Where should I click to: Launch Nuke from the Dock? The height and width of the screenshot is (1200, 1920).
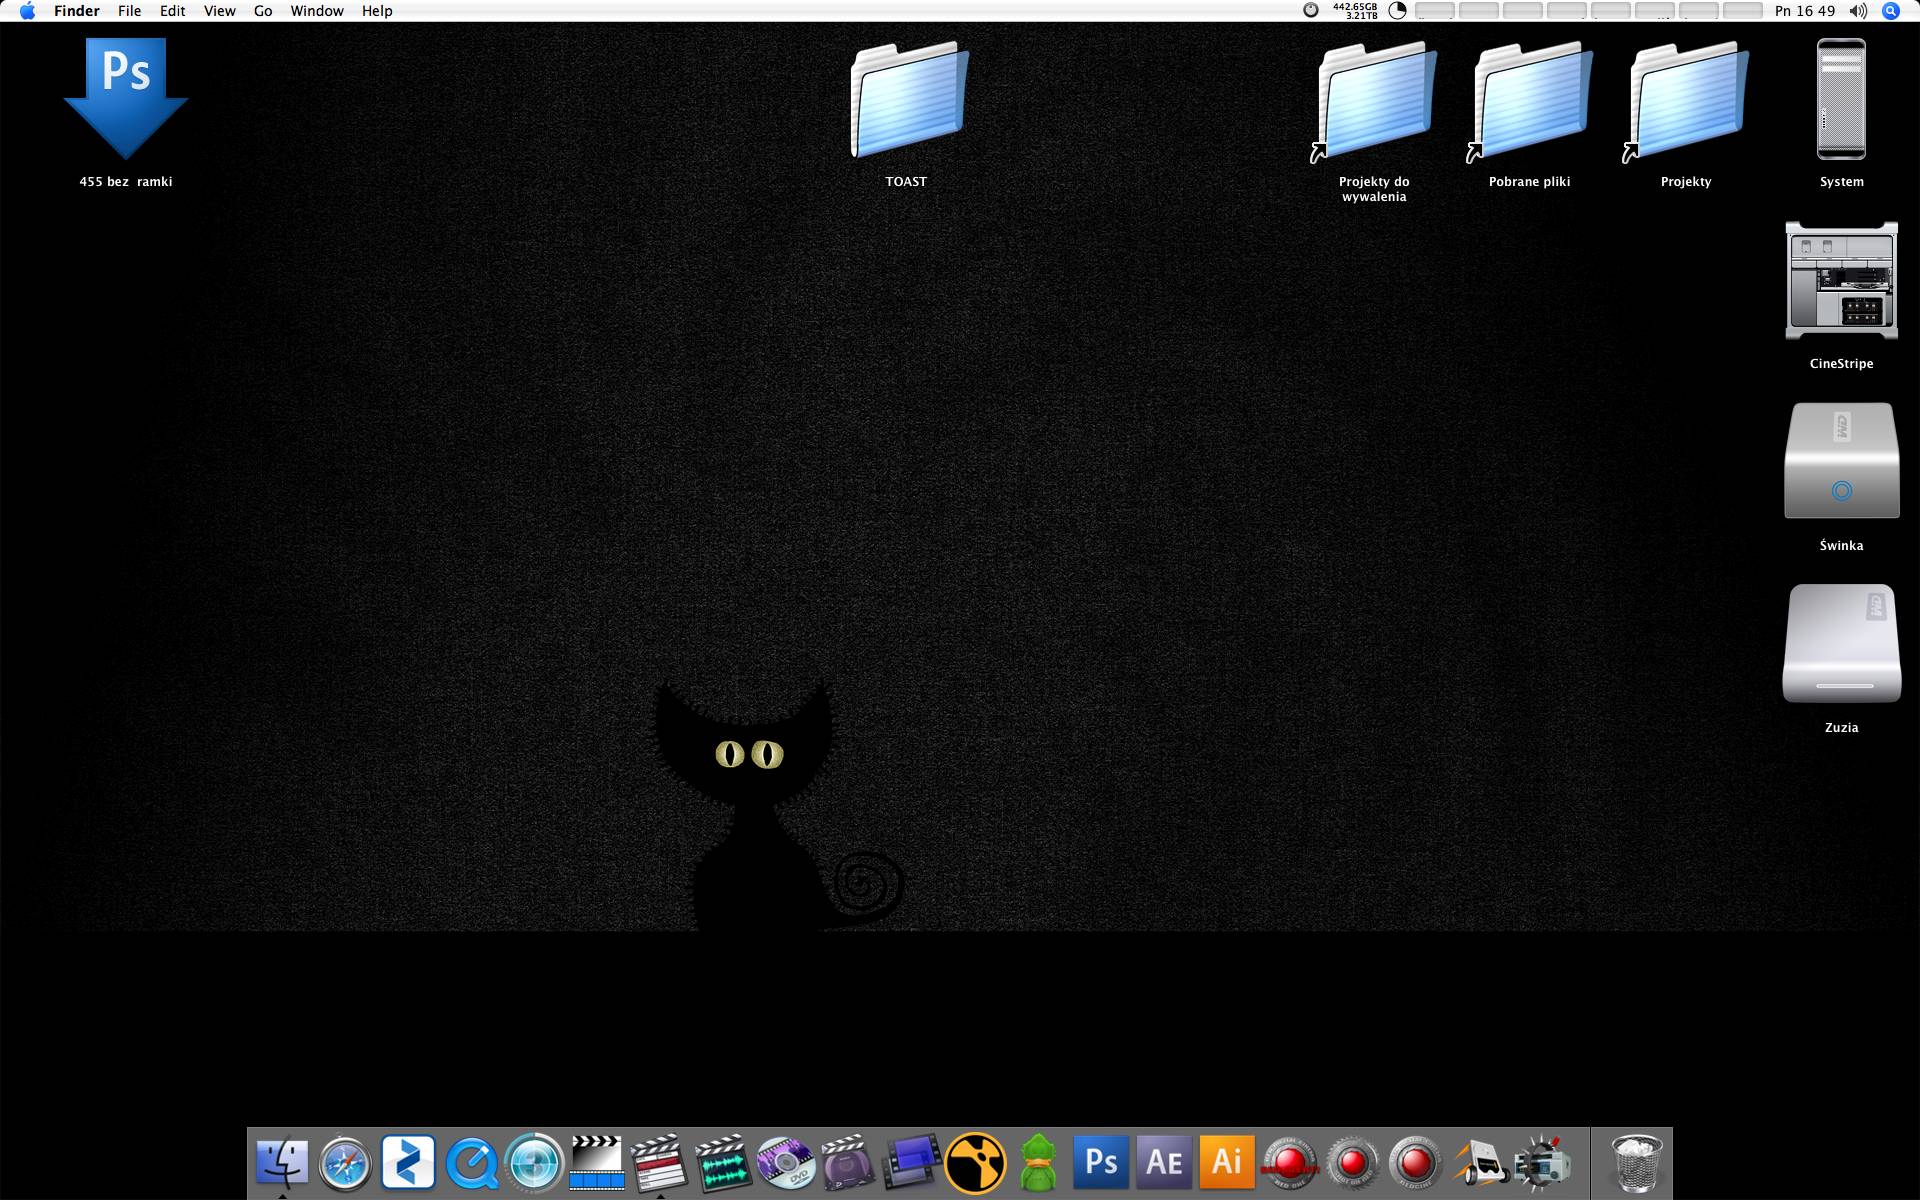975,1163
